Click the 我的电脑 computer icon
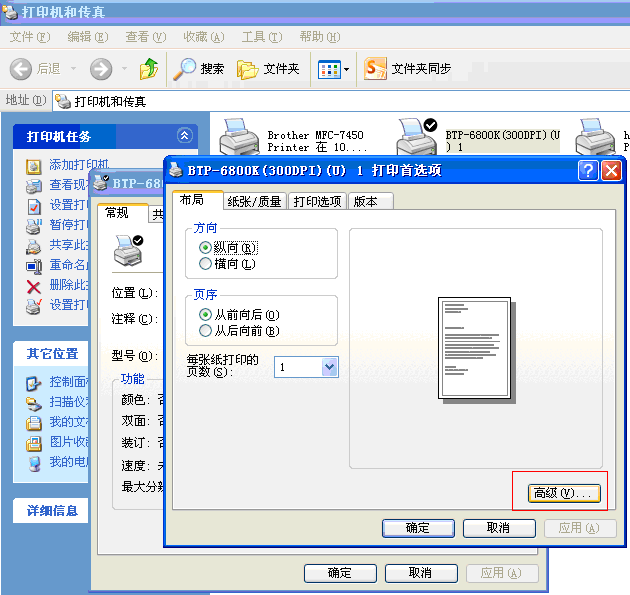The width and height of the screenshot is (630, 595). pyautogui.click(x=35, y=463)
